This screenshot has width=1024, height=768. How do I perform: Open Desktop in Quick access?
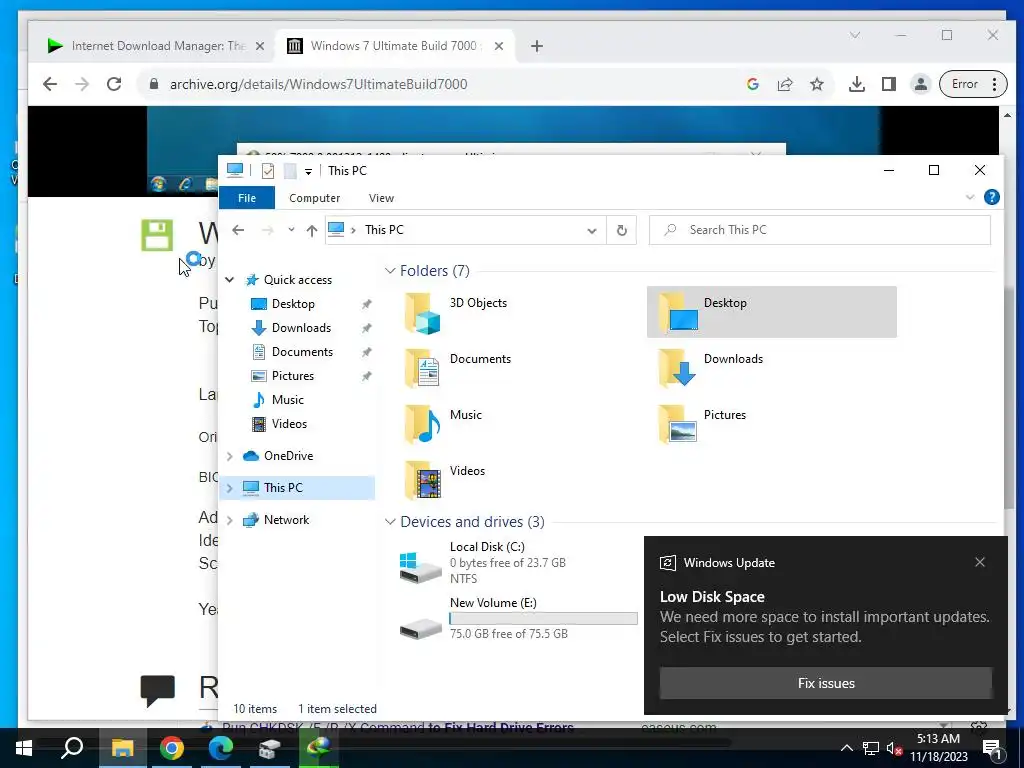tap(293, 304)
